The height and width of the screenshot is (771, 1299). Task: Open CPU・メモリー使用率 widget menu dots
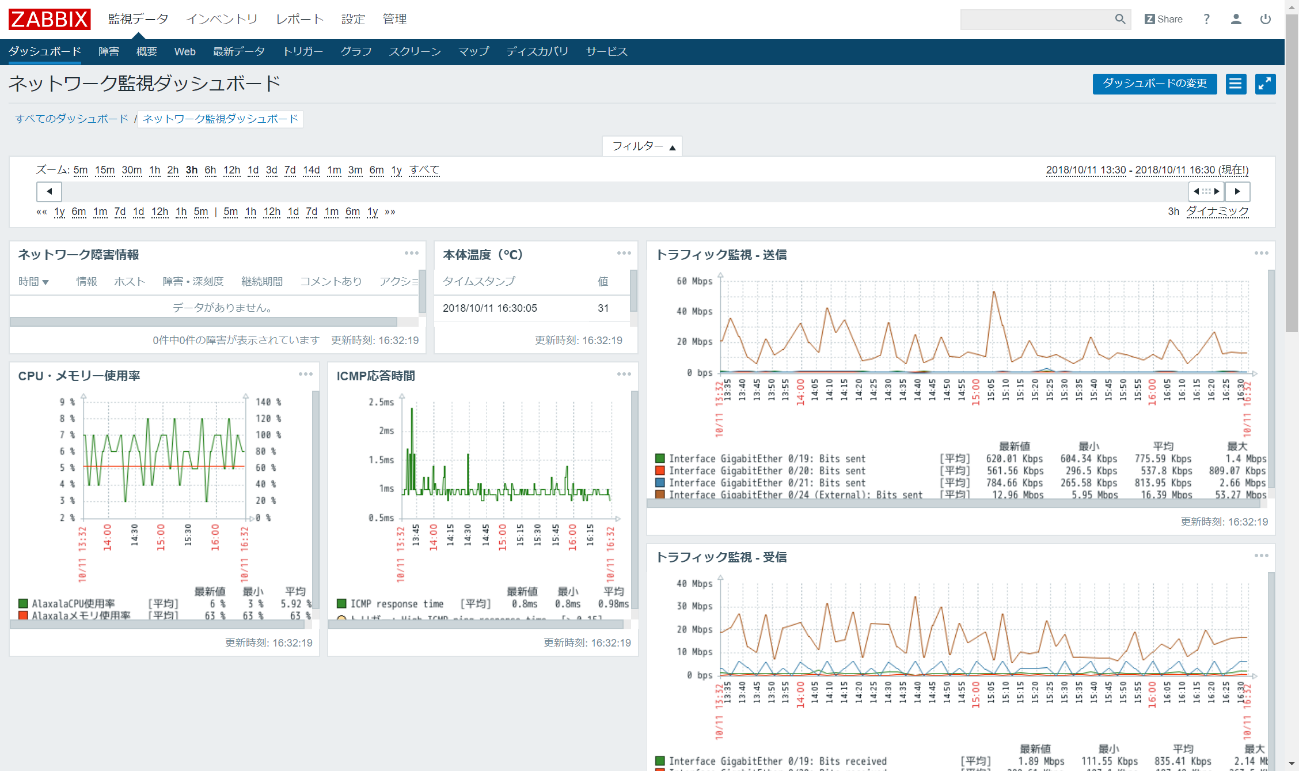click(x=306, y=374)
